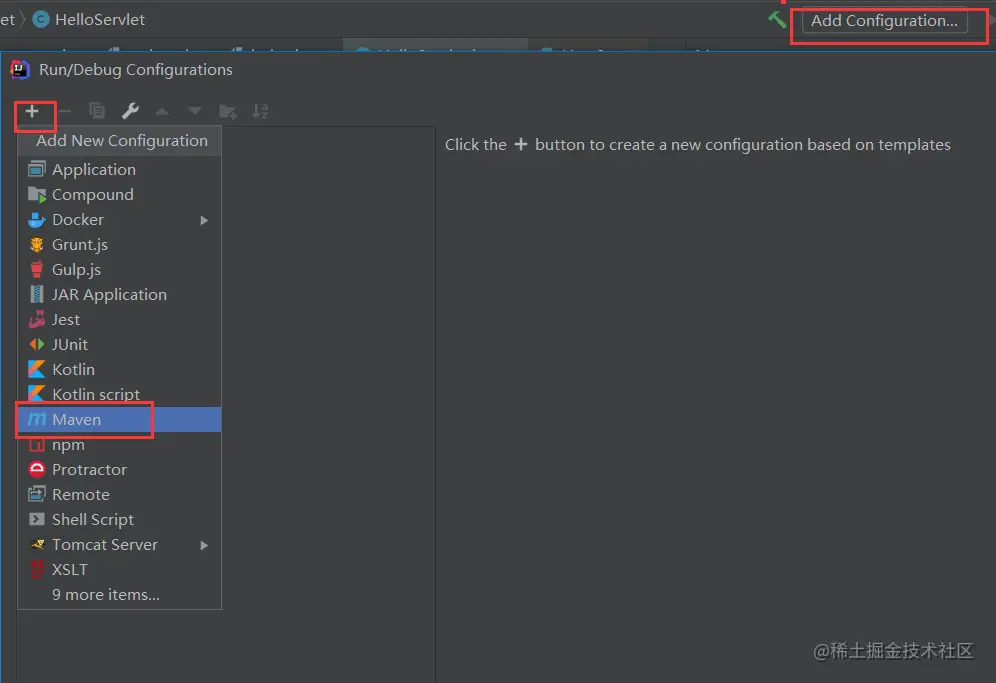Click the Copy Configuration icon
This screenshot has width=996, height=683.
[97, 111]
